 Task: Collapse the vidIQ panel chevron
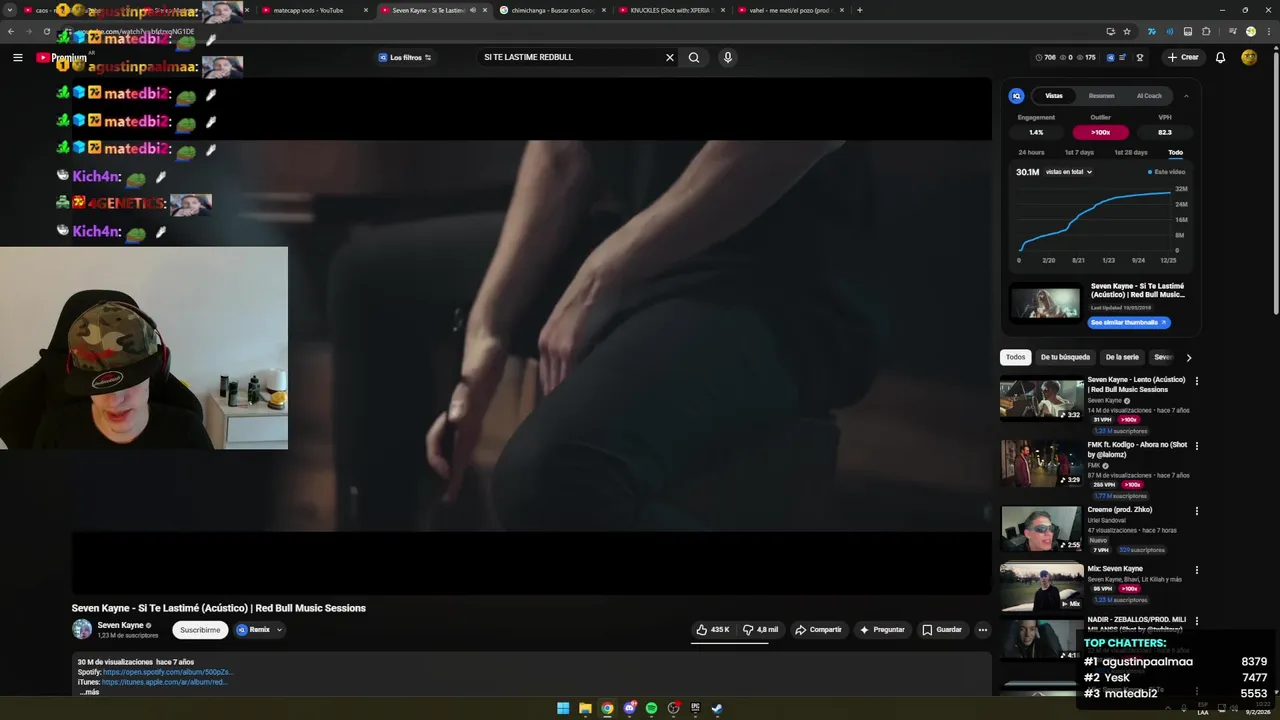[1186, 96]
